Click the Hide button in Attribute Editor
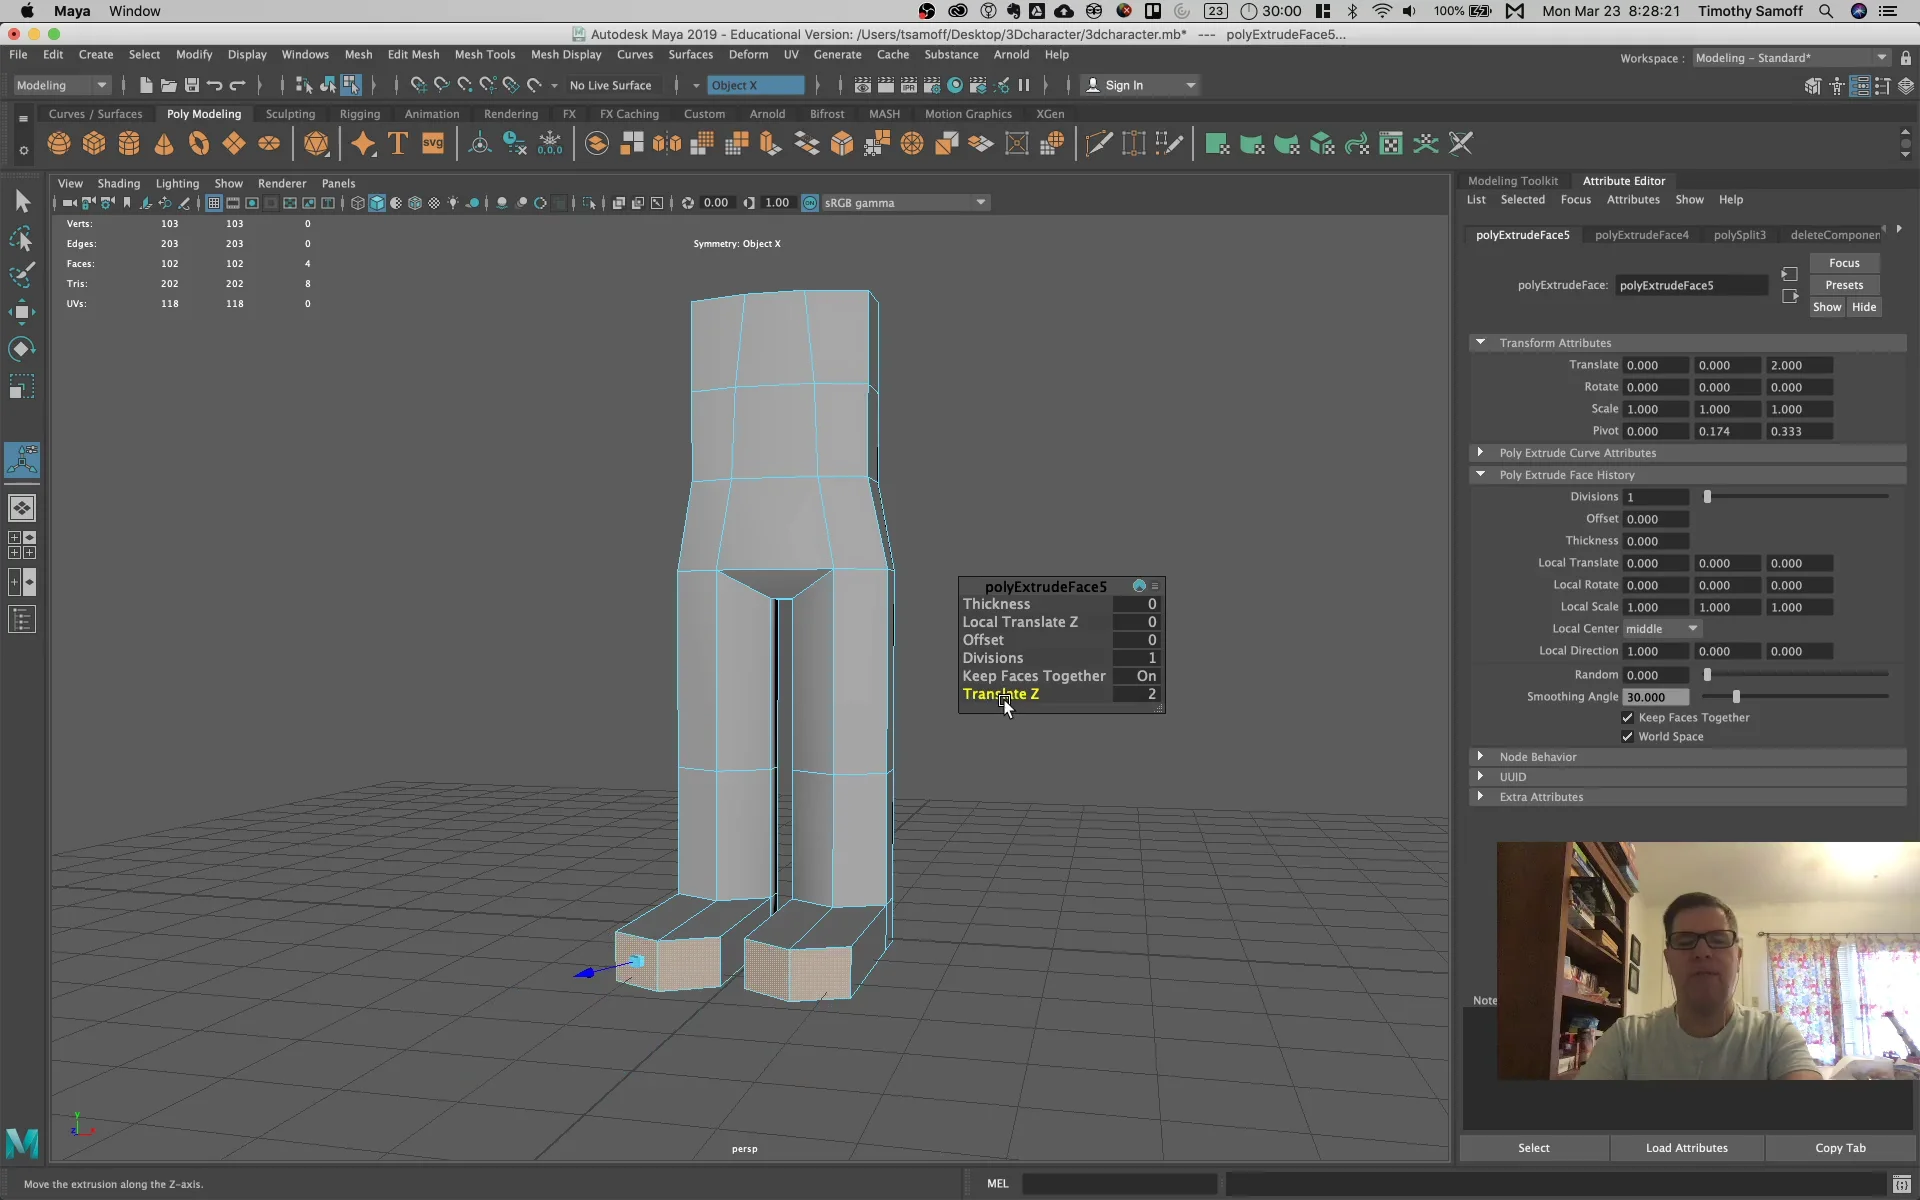 [x=1863, y=307]
